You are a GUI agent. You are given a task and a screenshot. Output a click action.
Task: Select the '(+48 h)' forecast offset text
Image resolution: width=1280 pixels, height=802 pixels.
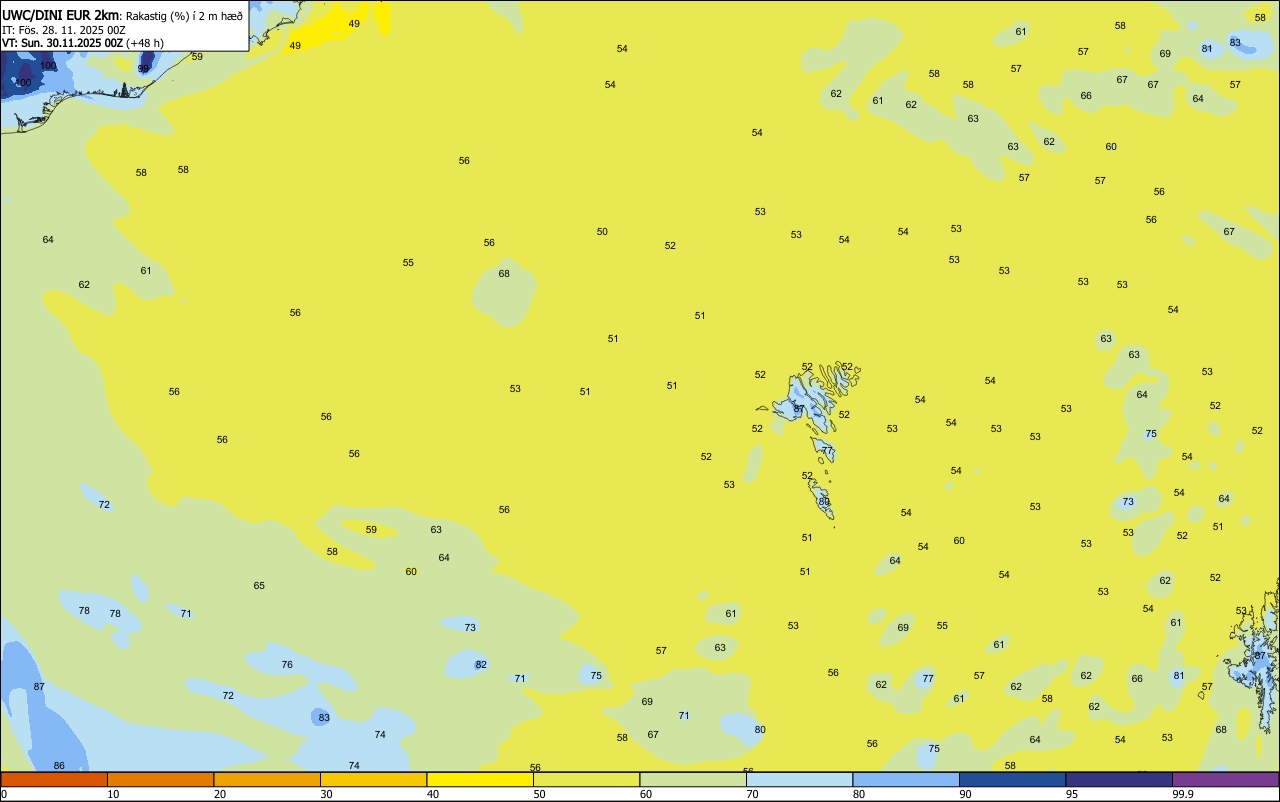point(145,43)
